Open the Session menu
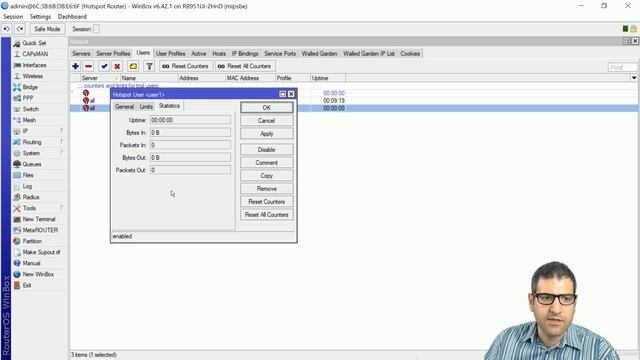This screenshot has width=640, height=360. (13, 17)
